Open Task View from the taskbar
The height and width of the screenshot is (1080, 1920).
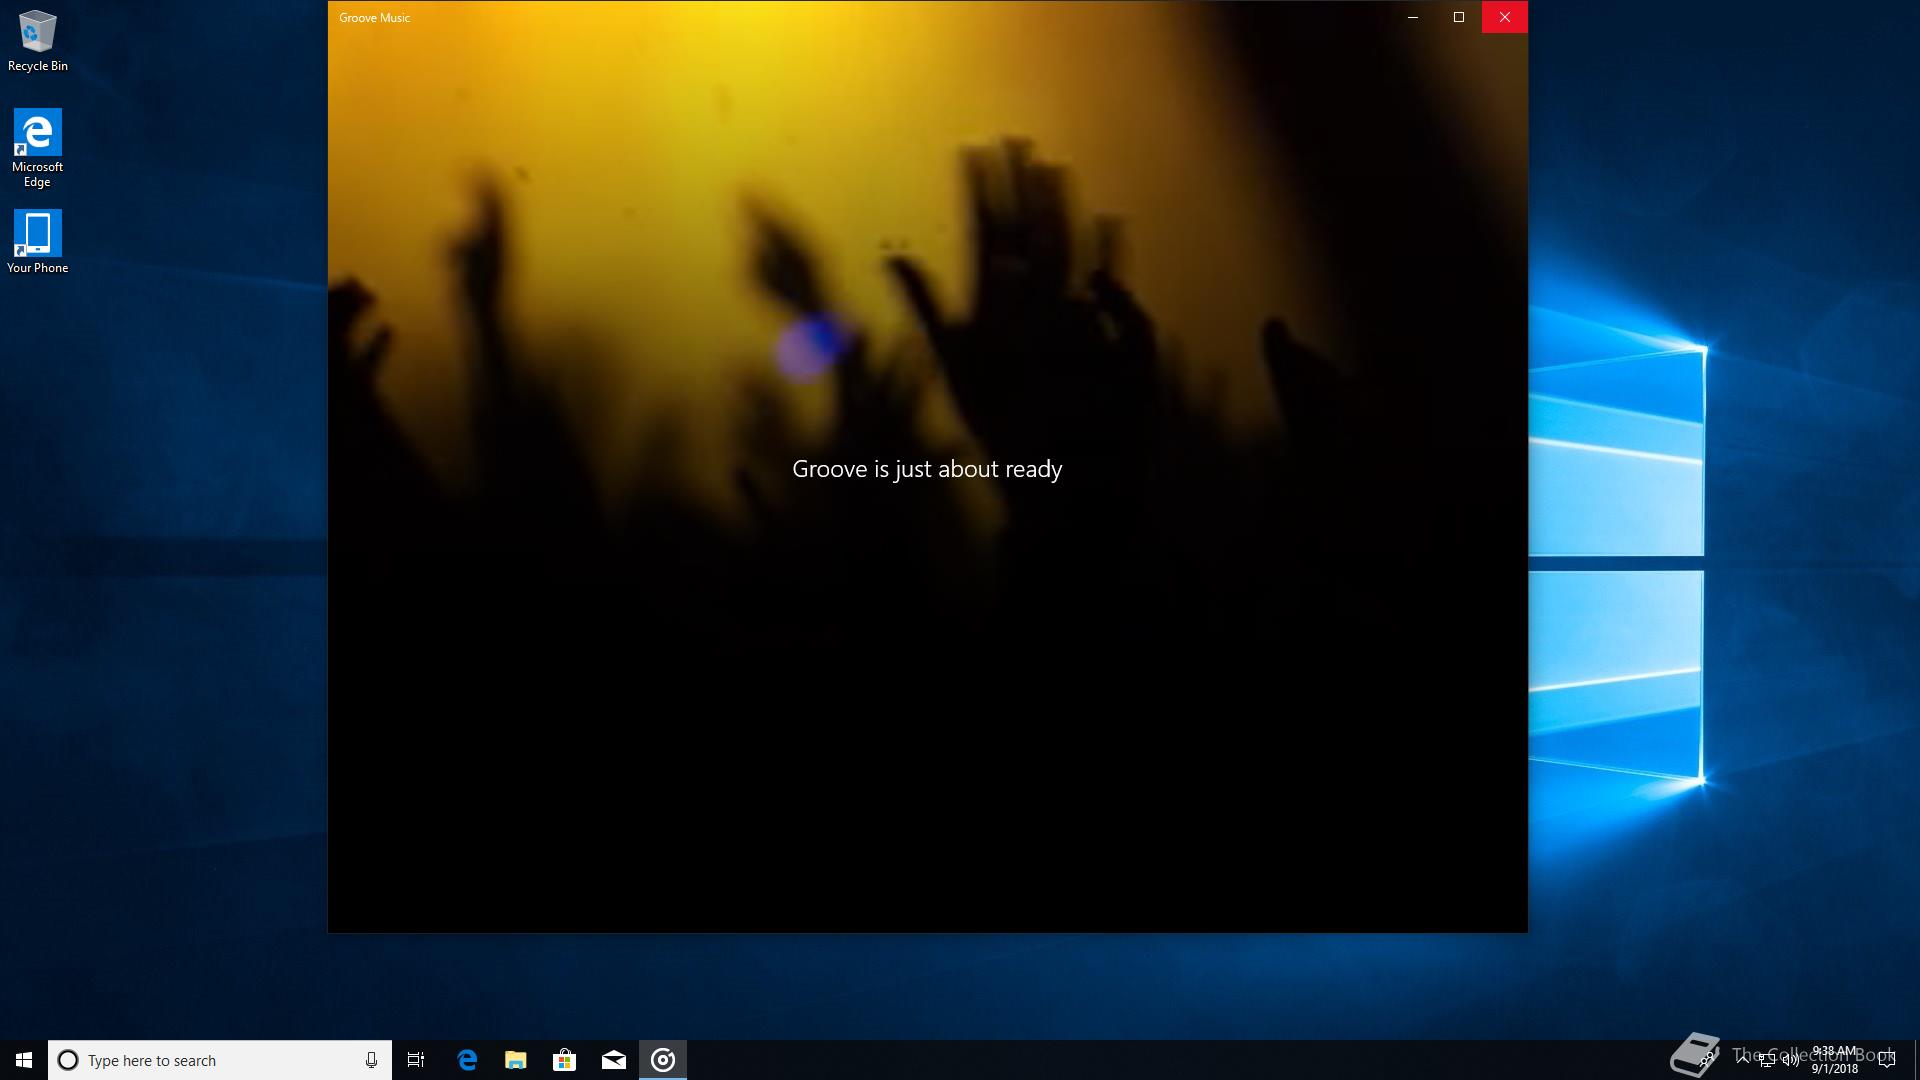click(416, 1060)
